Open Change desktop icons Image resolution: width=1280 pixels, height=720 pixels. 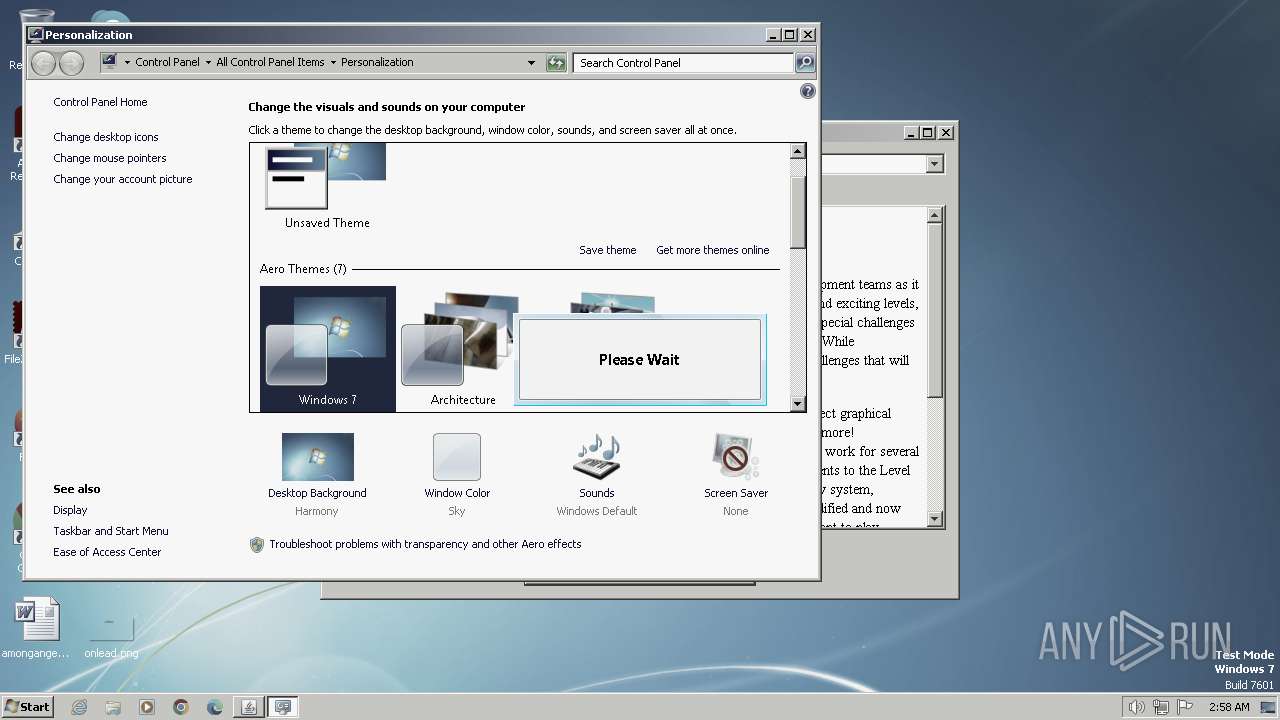pyautogui.click(x=106, y=137)
